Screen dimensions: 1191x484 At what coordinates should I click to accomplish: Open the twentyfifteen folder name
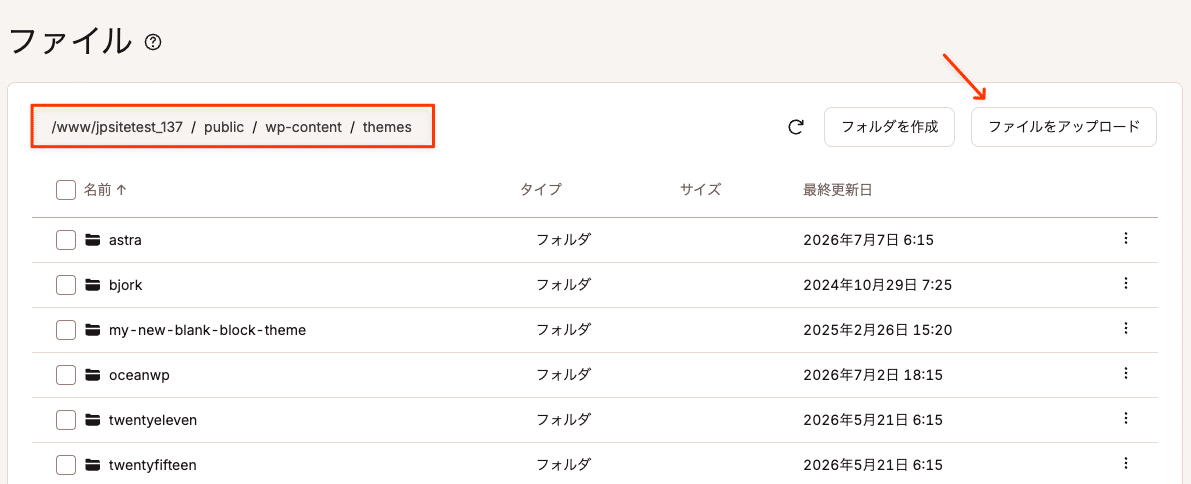pyautogui.click(x=154, y=465)
